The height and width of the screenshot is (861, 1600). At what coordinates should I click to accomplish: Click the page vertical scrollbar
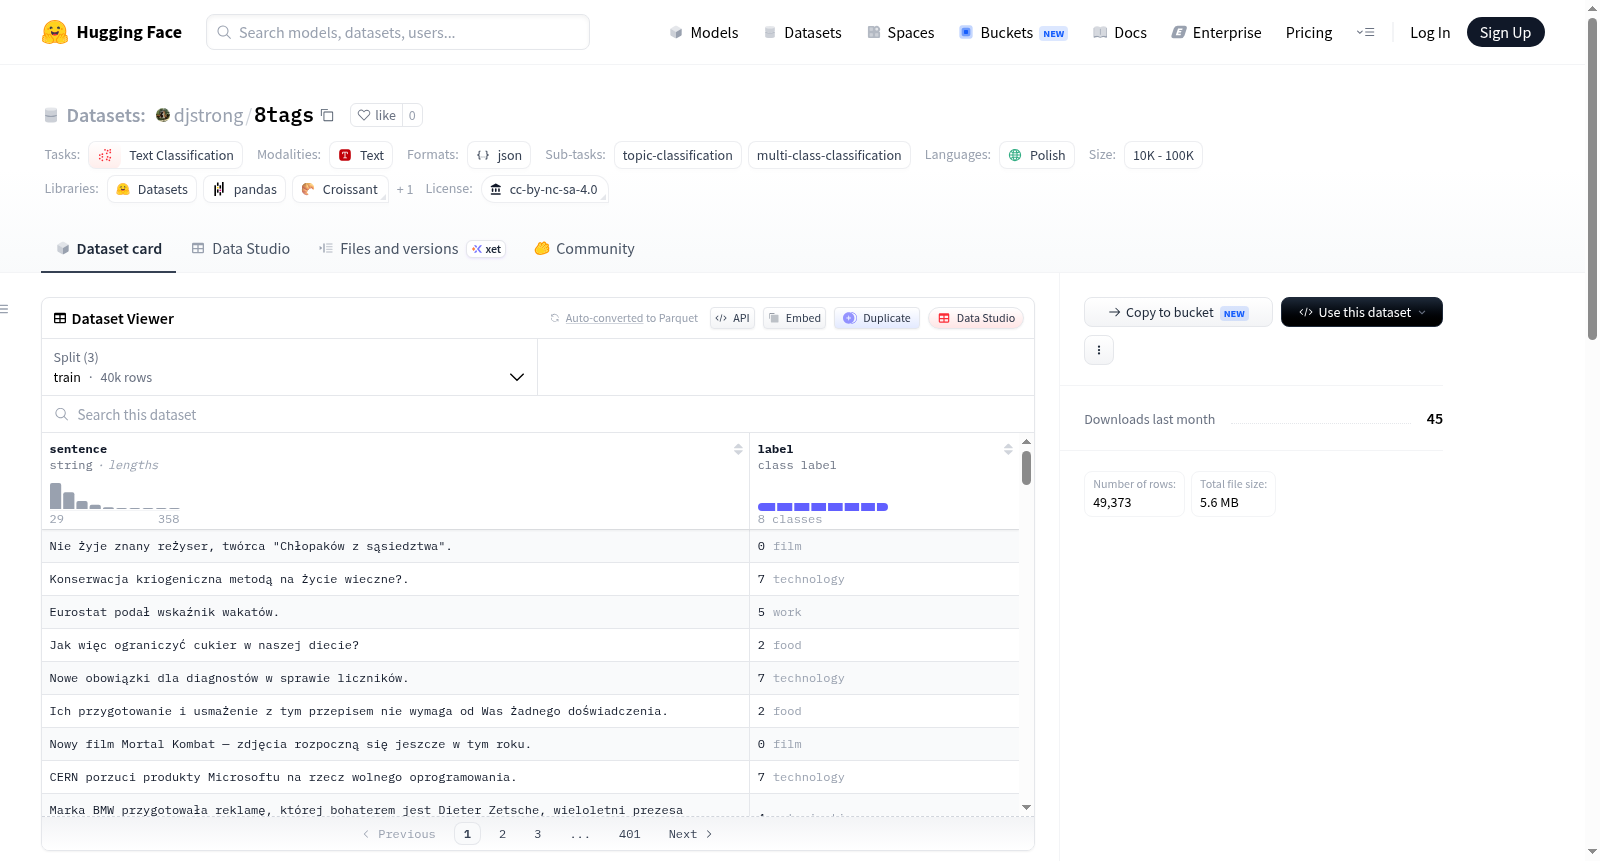pyautogui.click(x=1592, y=180)
